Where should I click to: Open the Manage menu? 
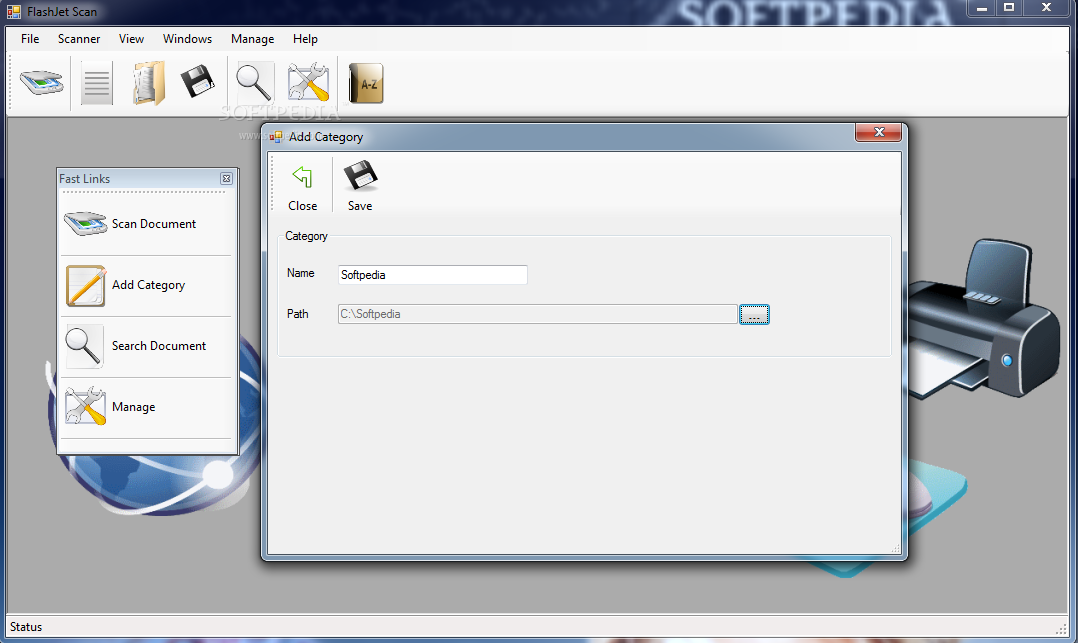(x=252, y=39)
